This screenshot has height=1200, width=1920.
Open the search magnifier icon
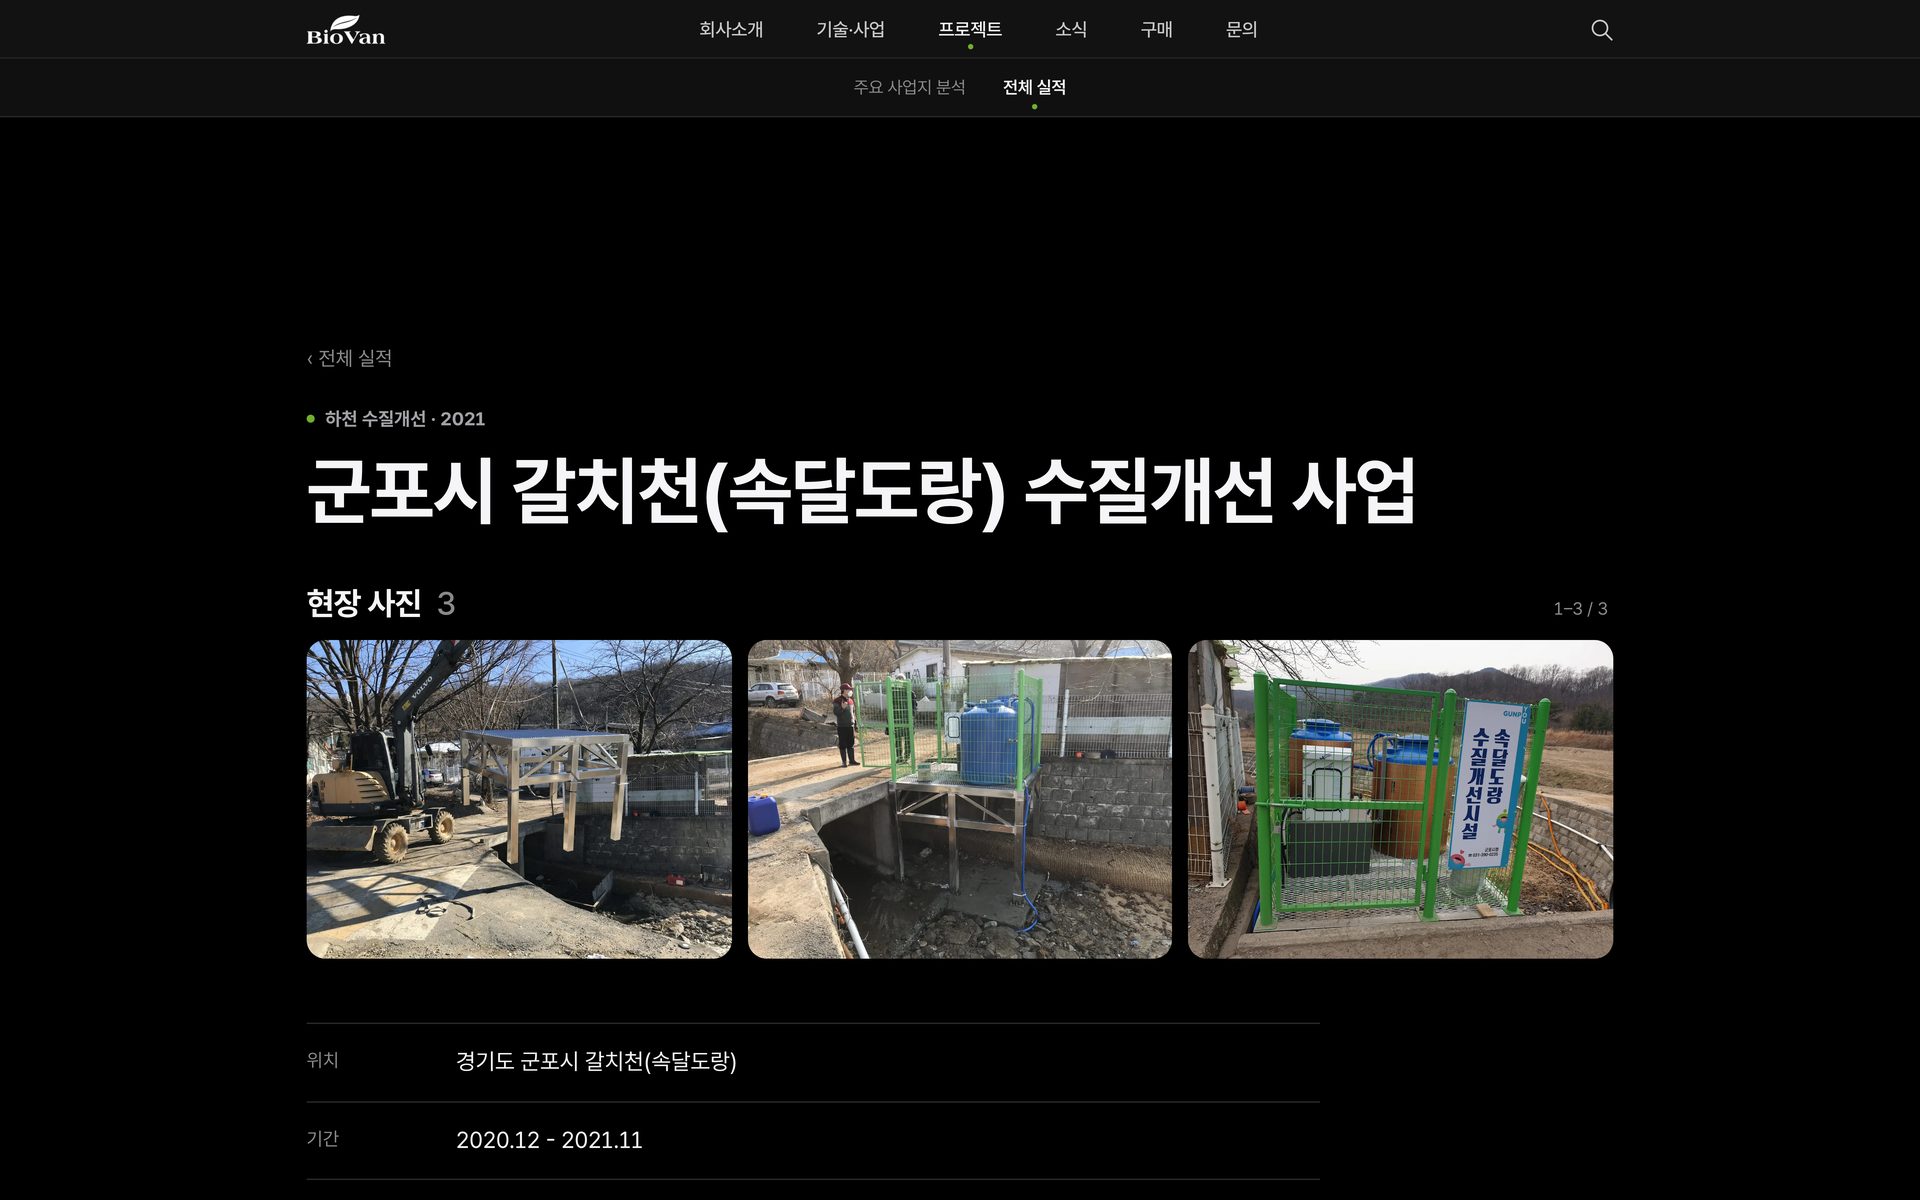tap(1601, 30)
